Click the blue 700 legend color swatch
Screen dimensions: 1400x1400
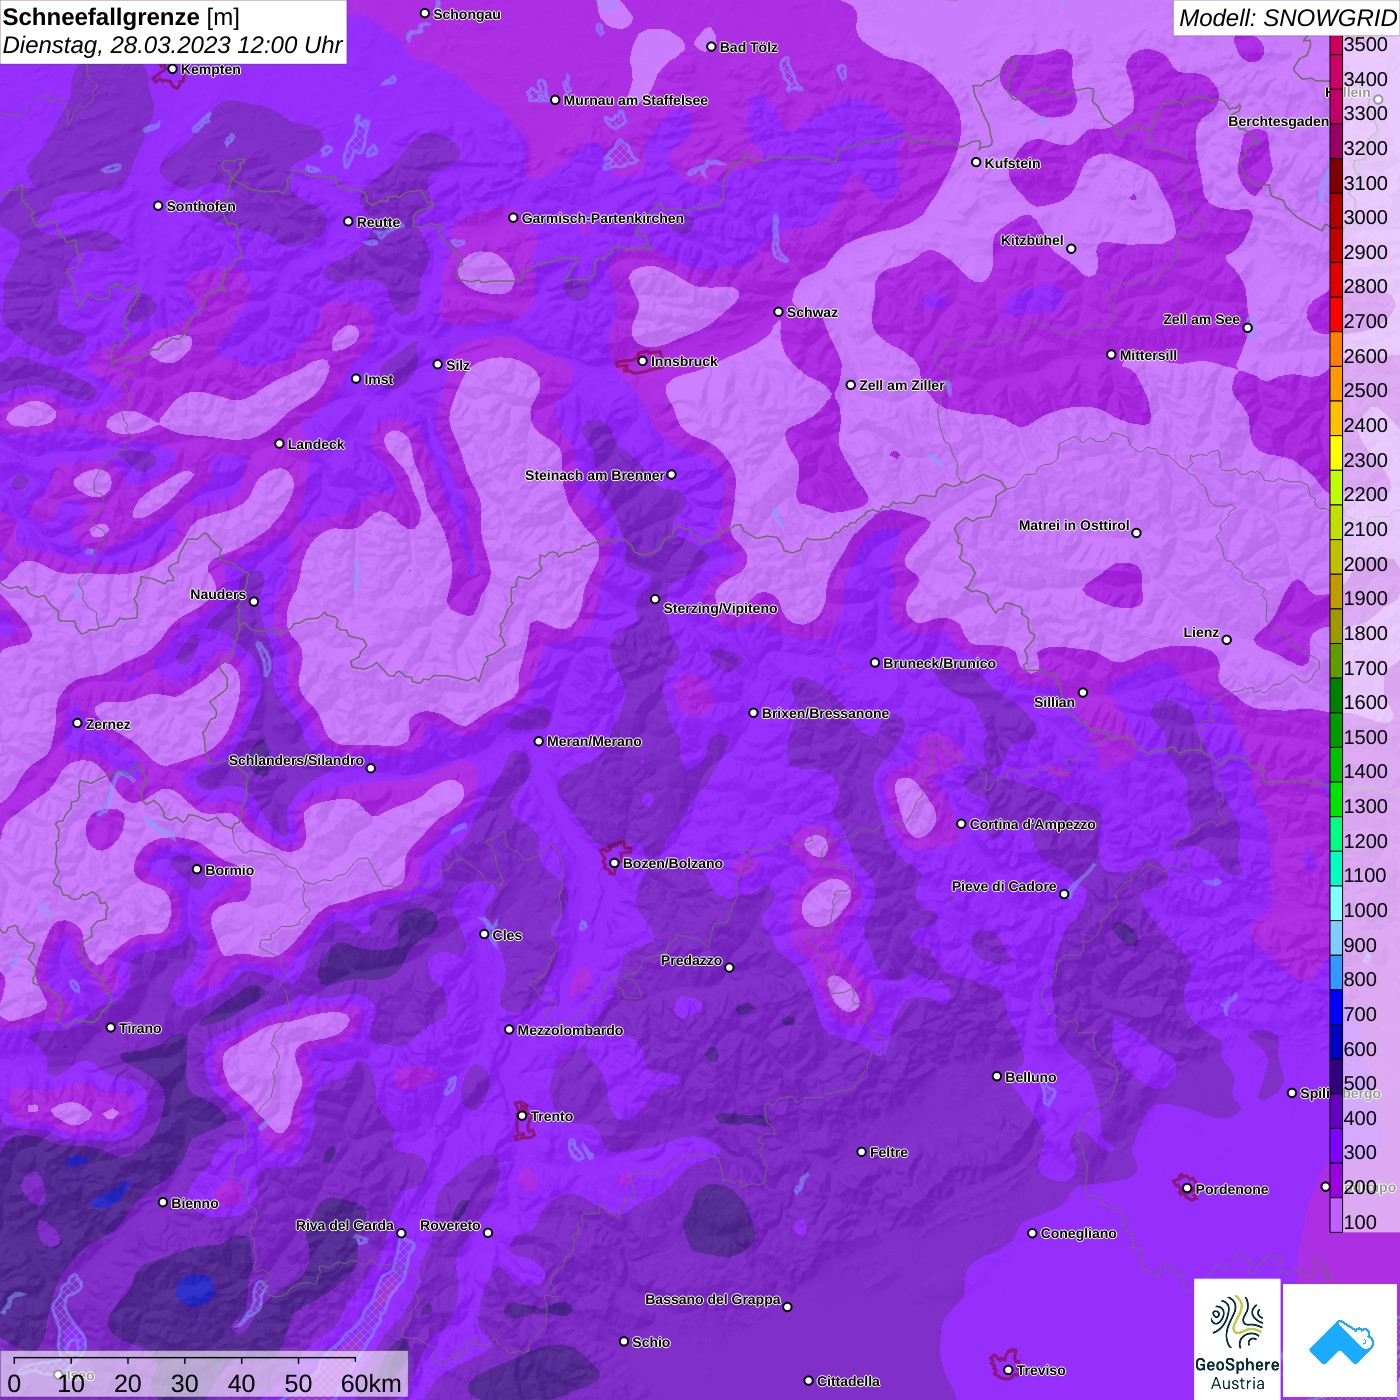point(1336,1007)
